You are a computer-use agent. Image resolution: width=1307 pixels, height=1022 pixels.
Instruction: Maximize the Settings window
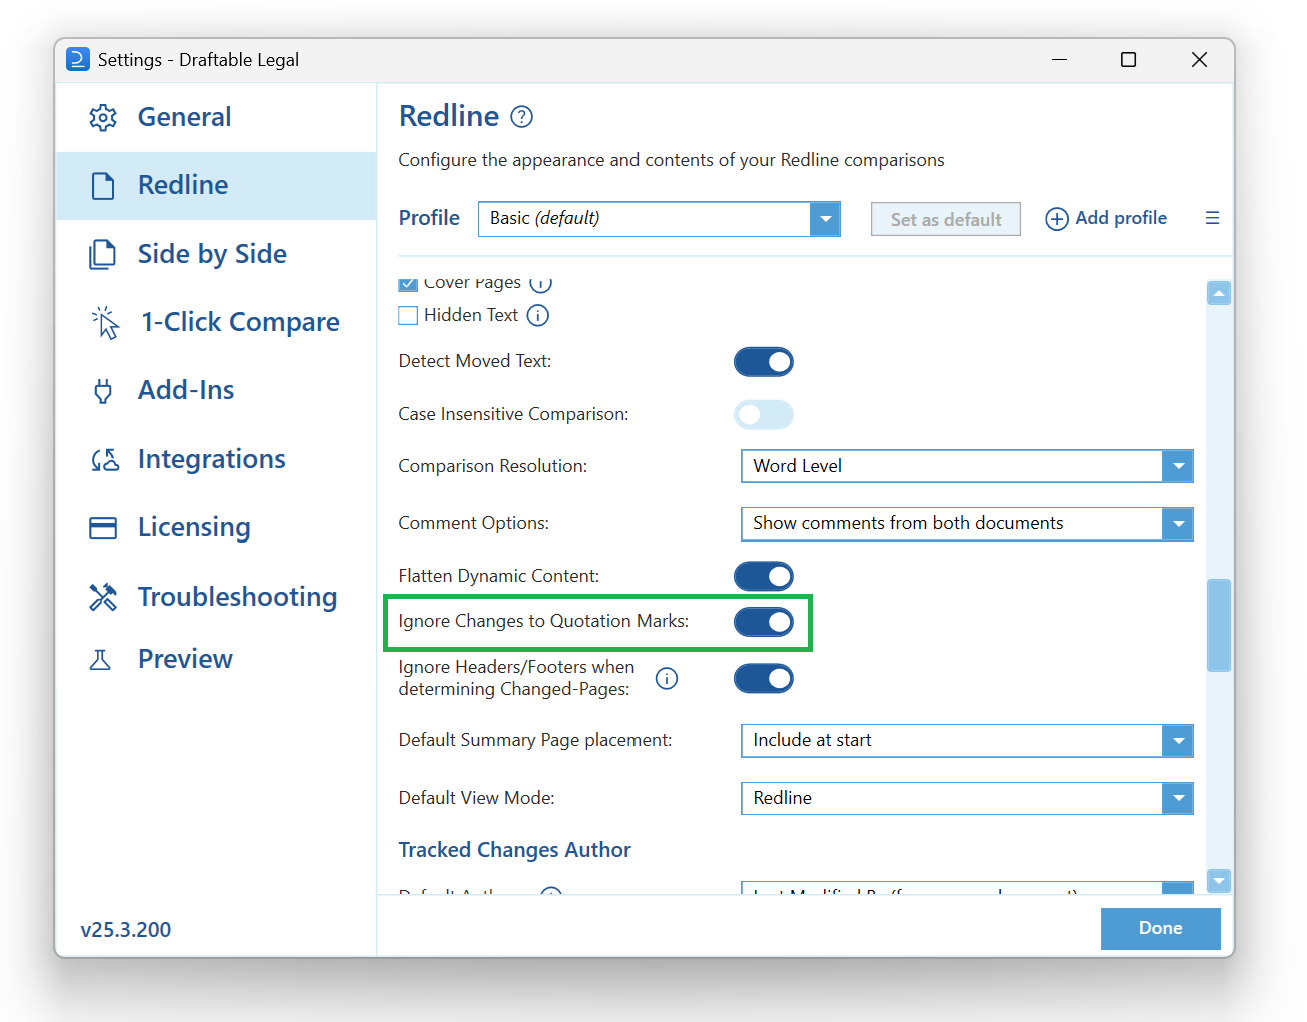[x=1128, y=60]
